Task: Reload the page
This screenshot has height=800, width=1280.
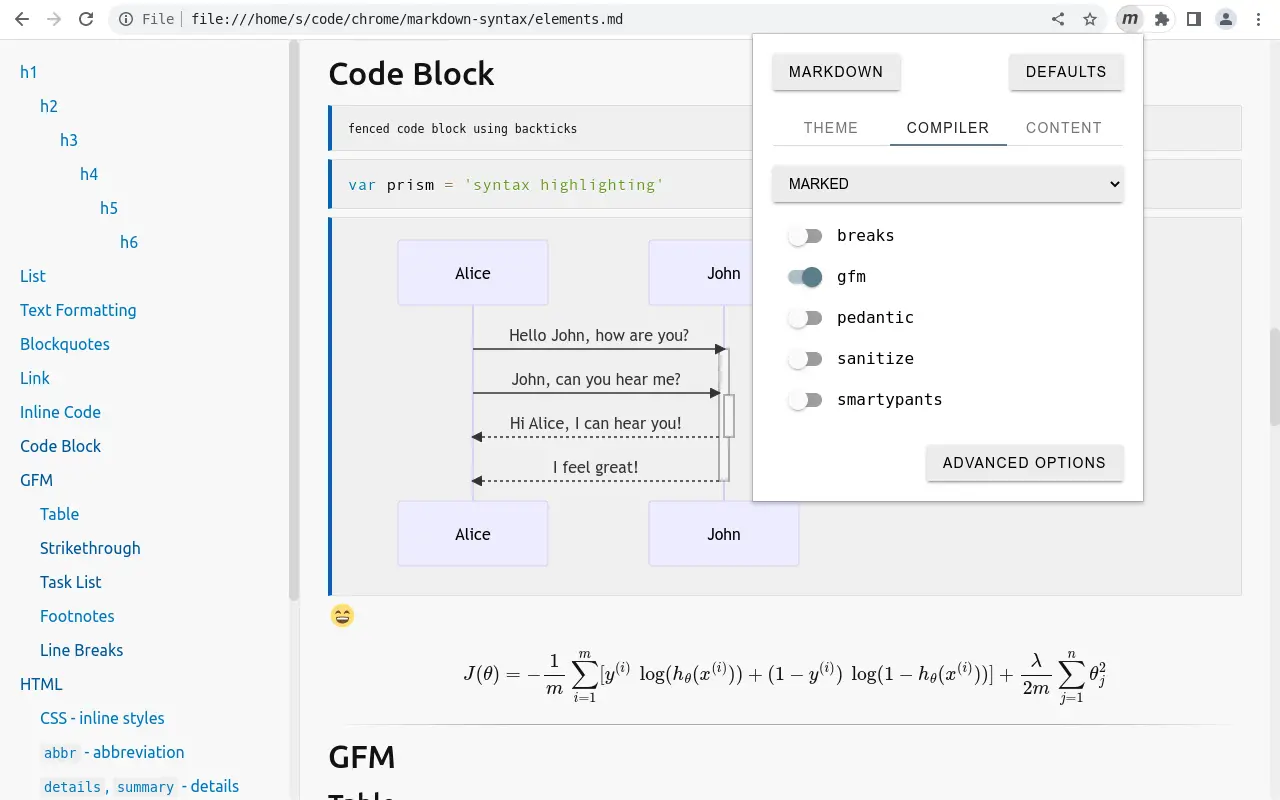Action: point(88,18)
